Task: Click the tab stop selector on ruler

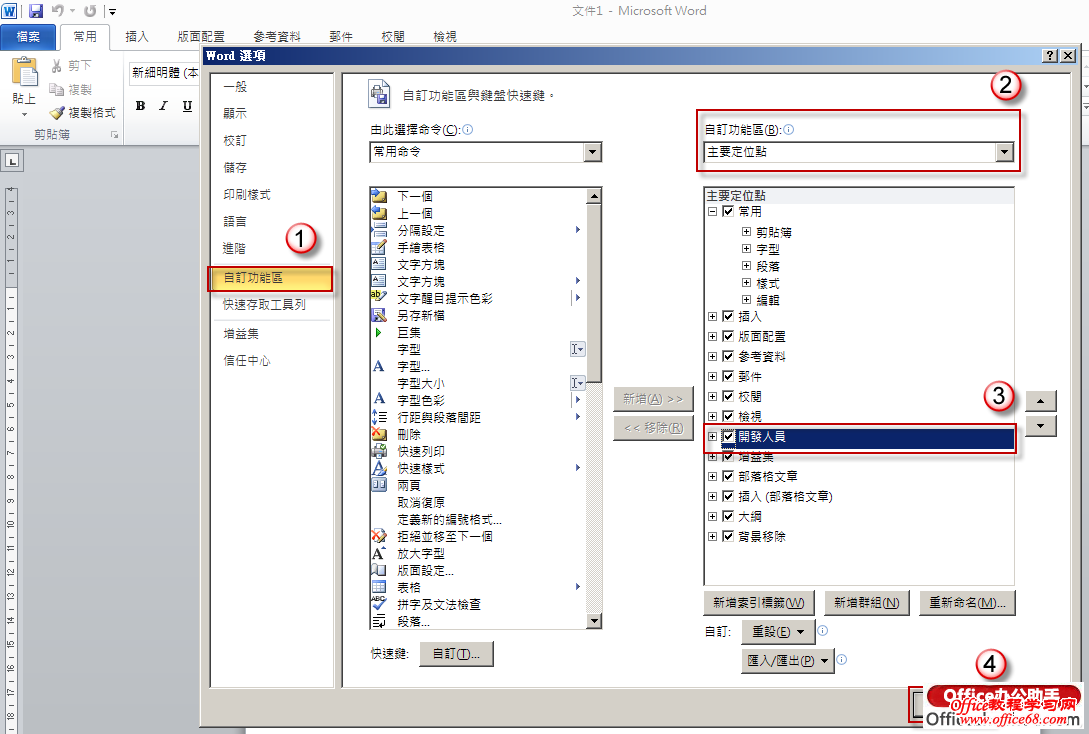Action: (12, 161)
